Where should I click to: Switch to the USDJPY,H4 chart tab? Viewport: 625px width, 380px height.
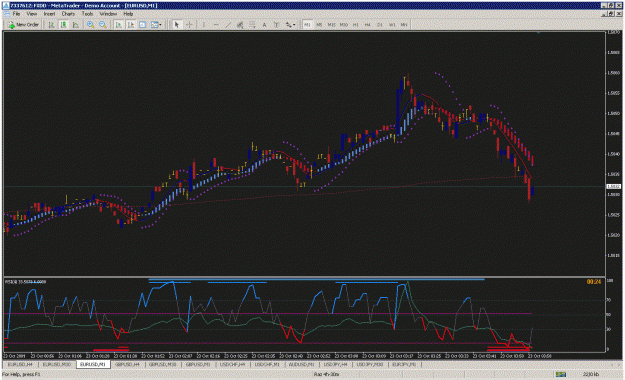click(336, 364)
